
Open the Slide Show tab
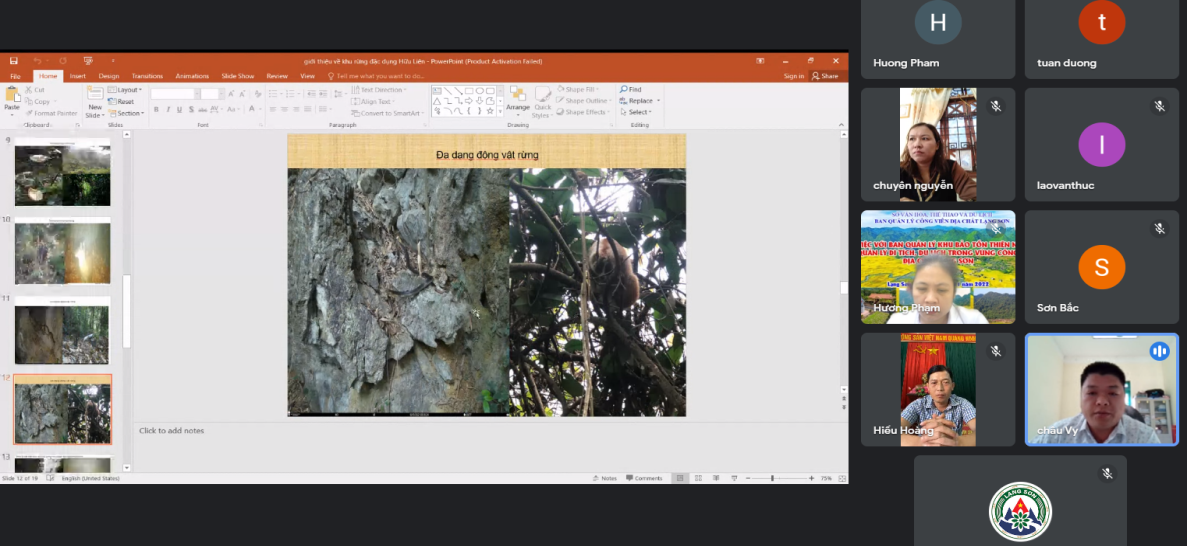[x=238, y=76]
